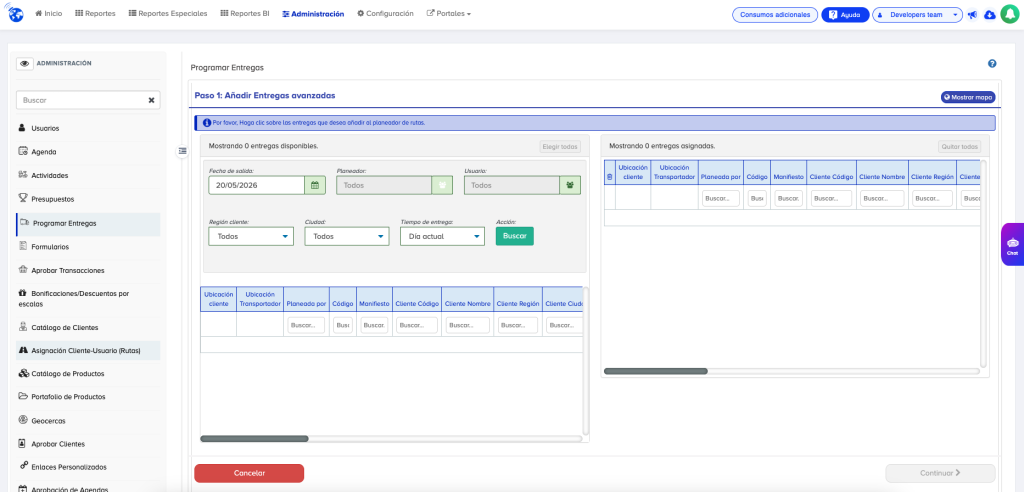Open Administración menu

(313, 14)
